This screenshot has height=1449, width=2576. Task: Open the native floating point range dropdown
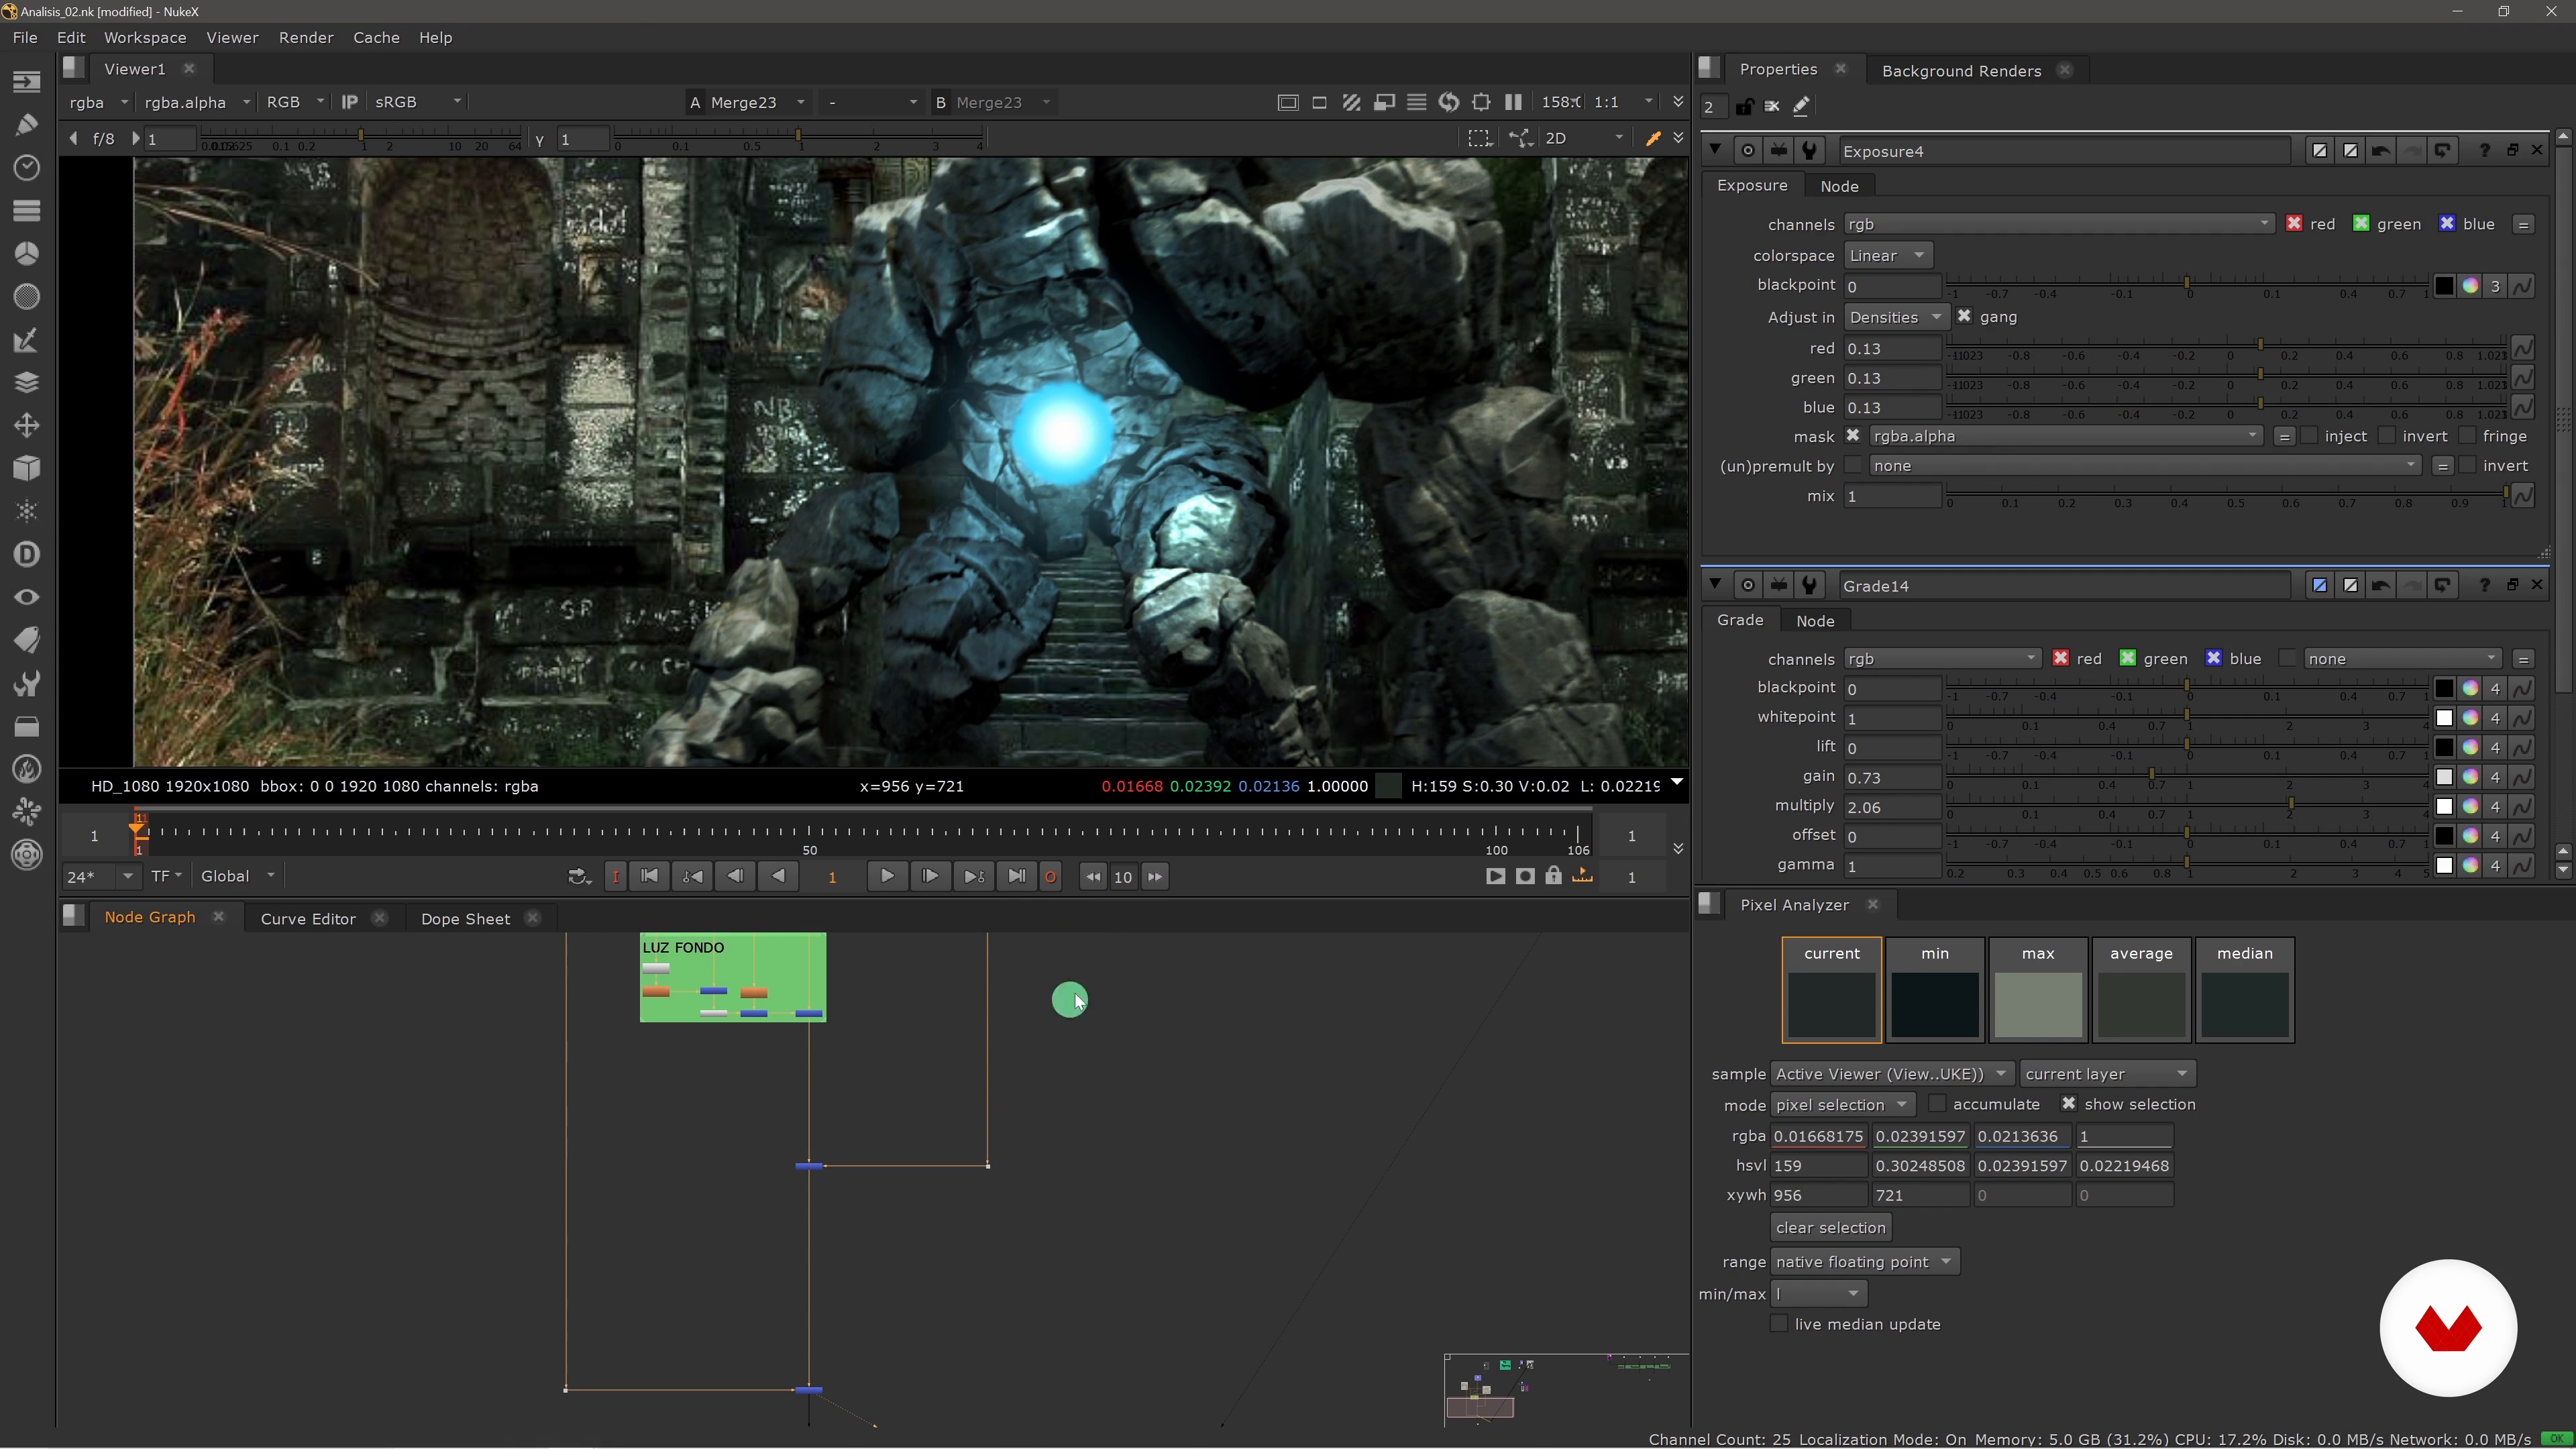tap(1864, 1262)
